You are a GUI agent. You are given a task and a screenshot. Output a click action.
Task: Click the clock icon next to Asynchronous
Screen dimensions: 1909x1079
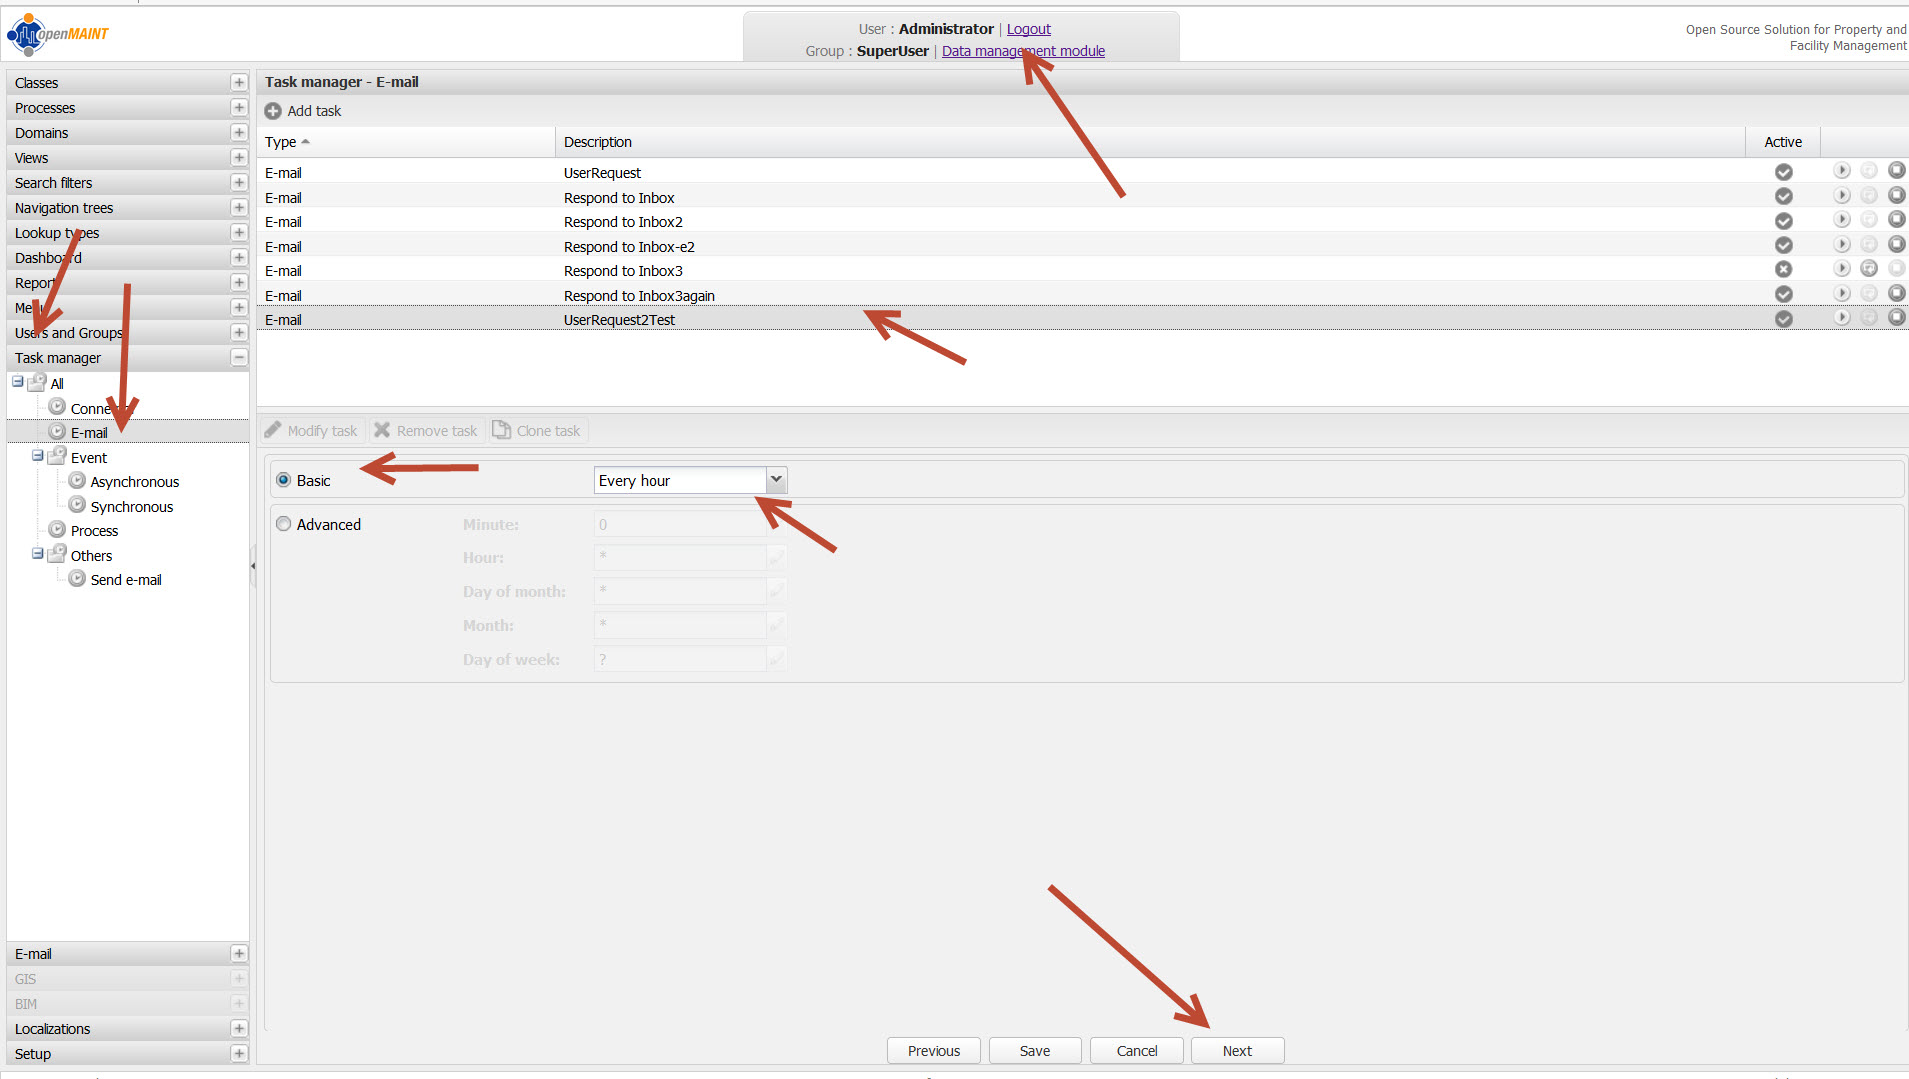[77, 481]
